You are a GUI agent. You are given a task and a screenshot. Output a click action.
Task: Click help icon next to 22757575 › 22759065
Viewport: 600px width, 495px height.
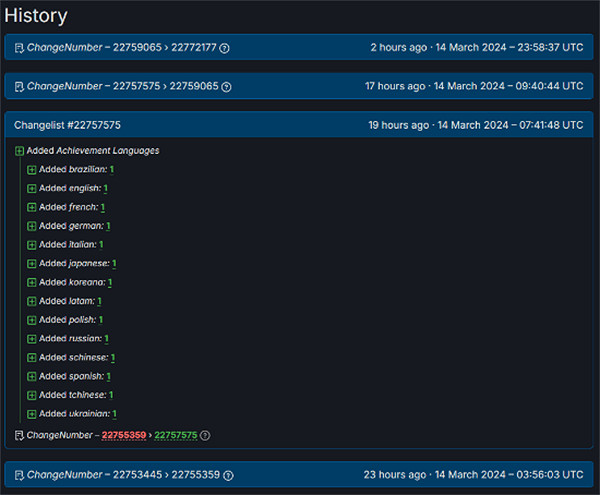(226, 87)
